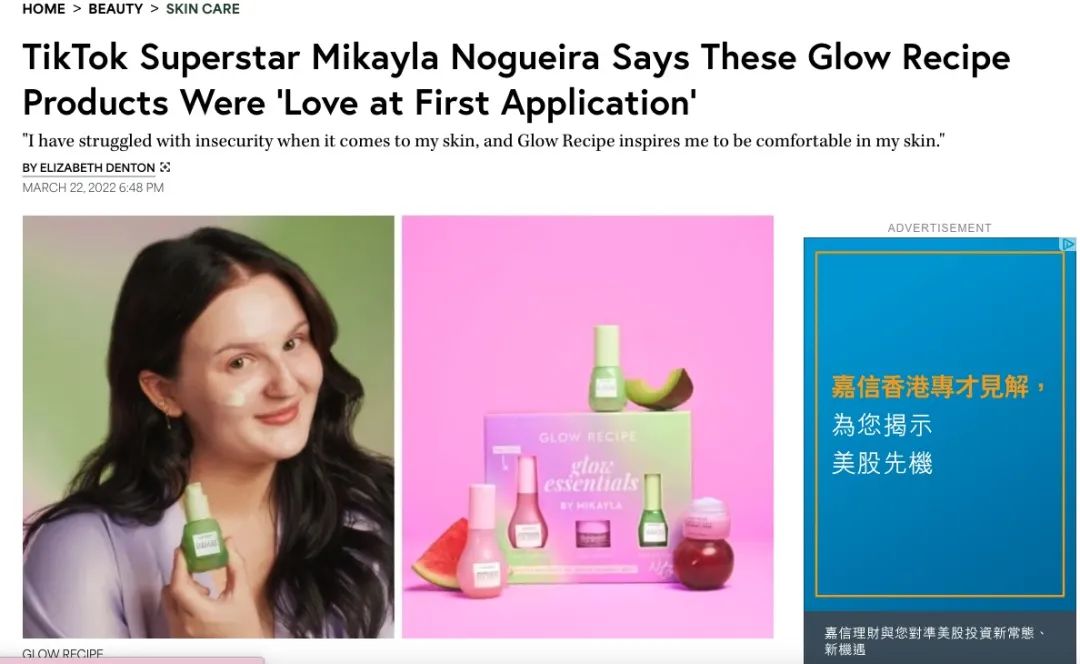1080x664 pixels.
Task: Click the watermelon slice in the product photo
Action: [442, 554]
